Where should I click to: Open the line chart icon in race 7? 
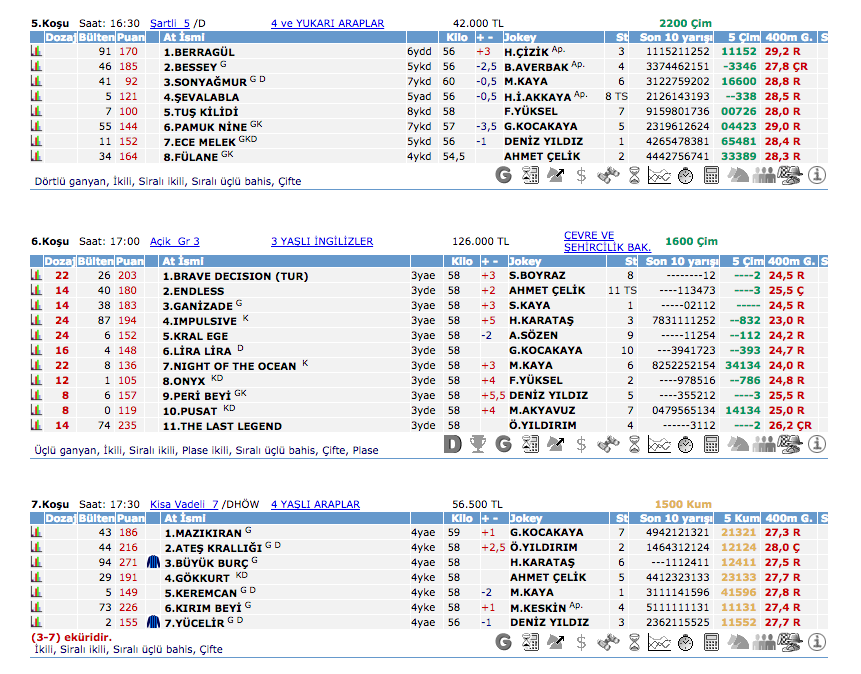click(x=660, y=641)
